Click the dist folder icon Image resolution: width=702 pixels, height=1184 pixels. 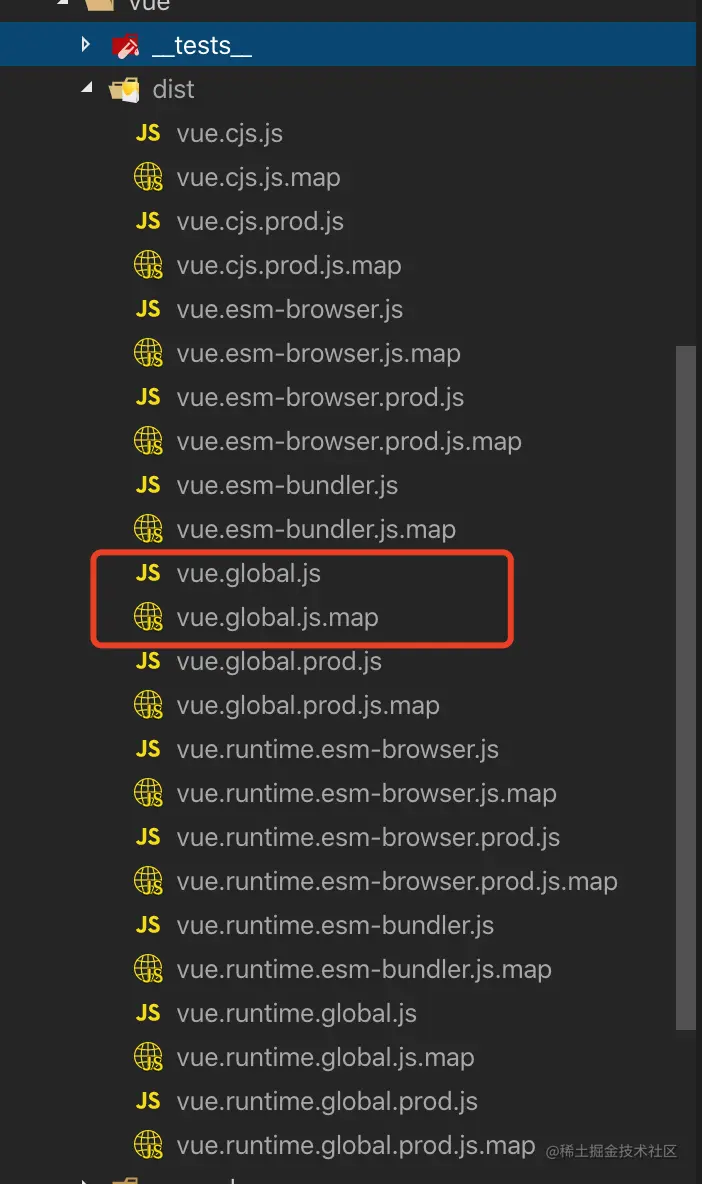(125, 90)
